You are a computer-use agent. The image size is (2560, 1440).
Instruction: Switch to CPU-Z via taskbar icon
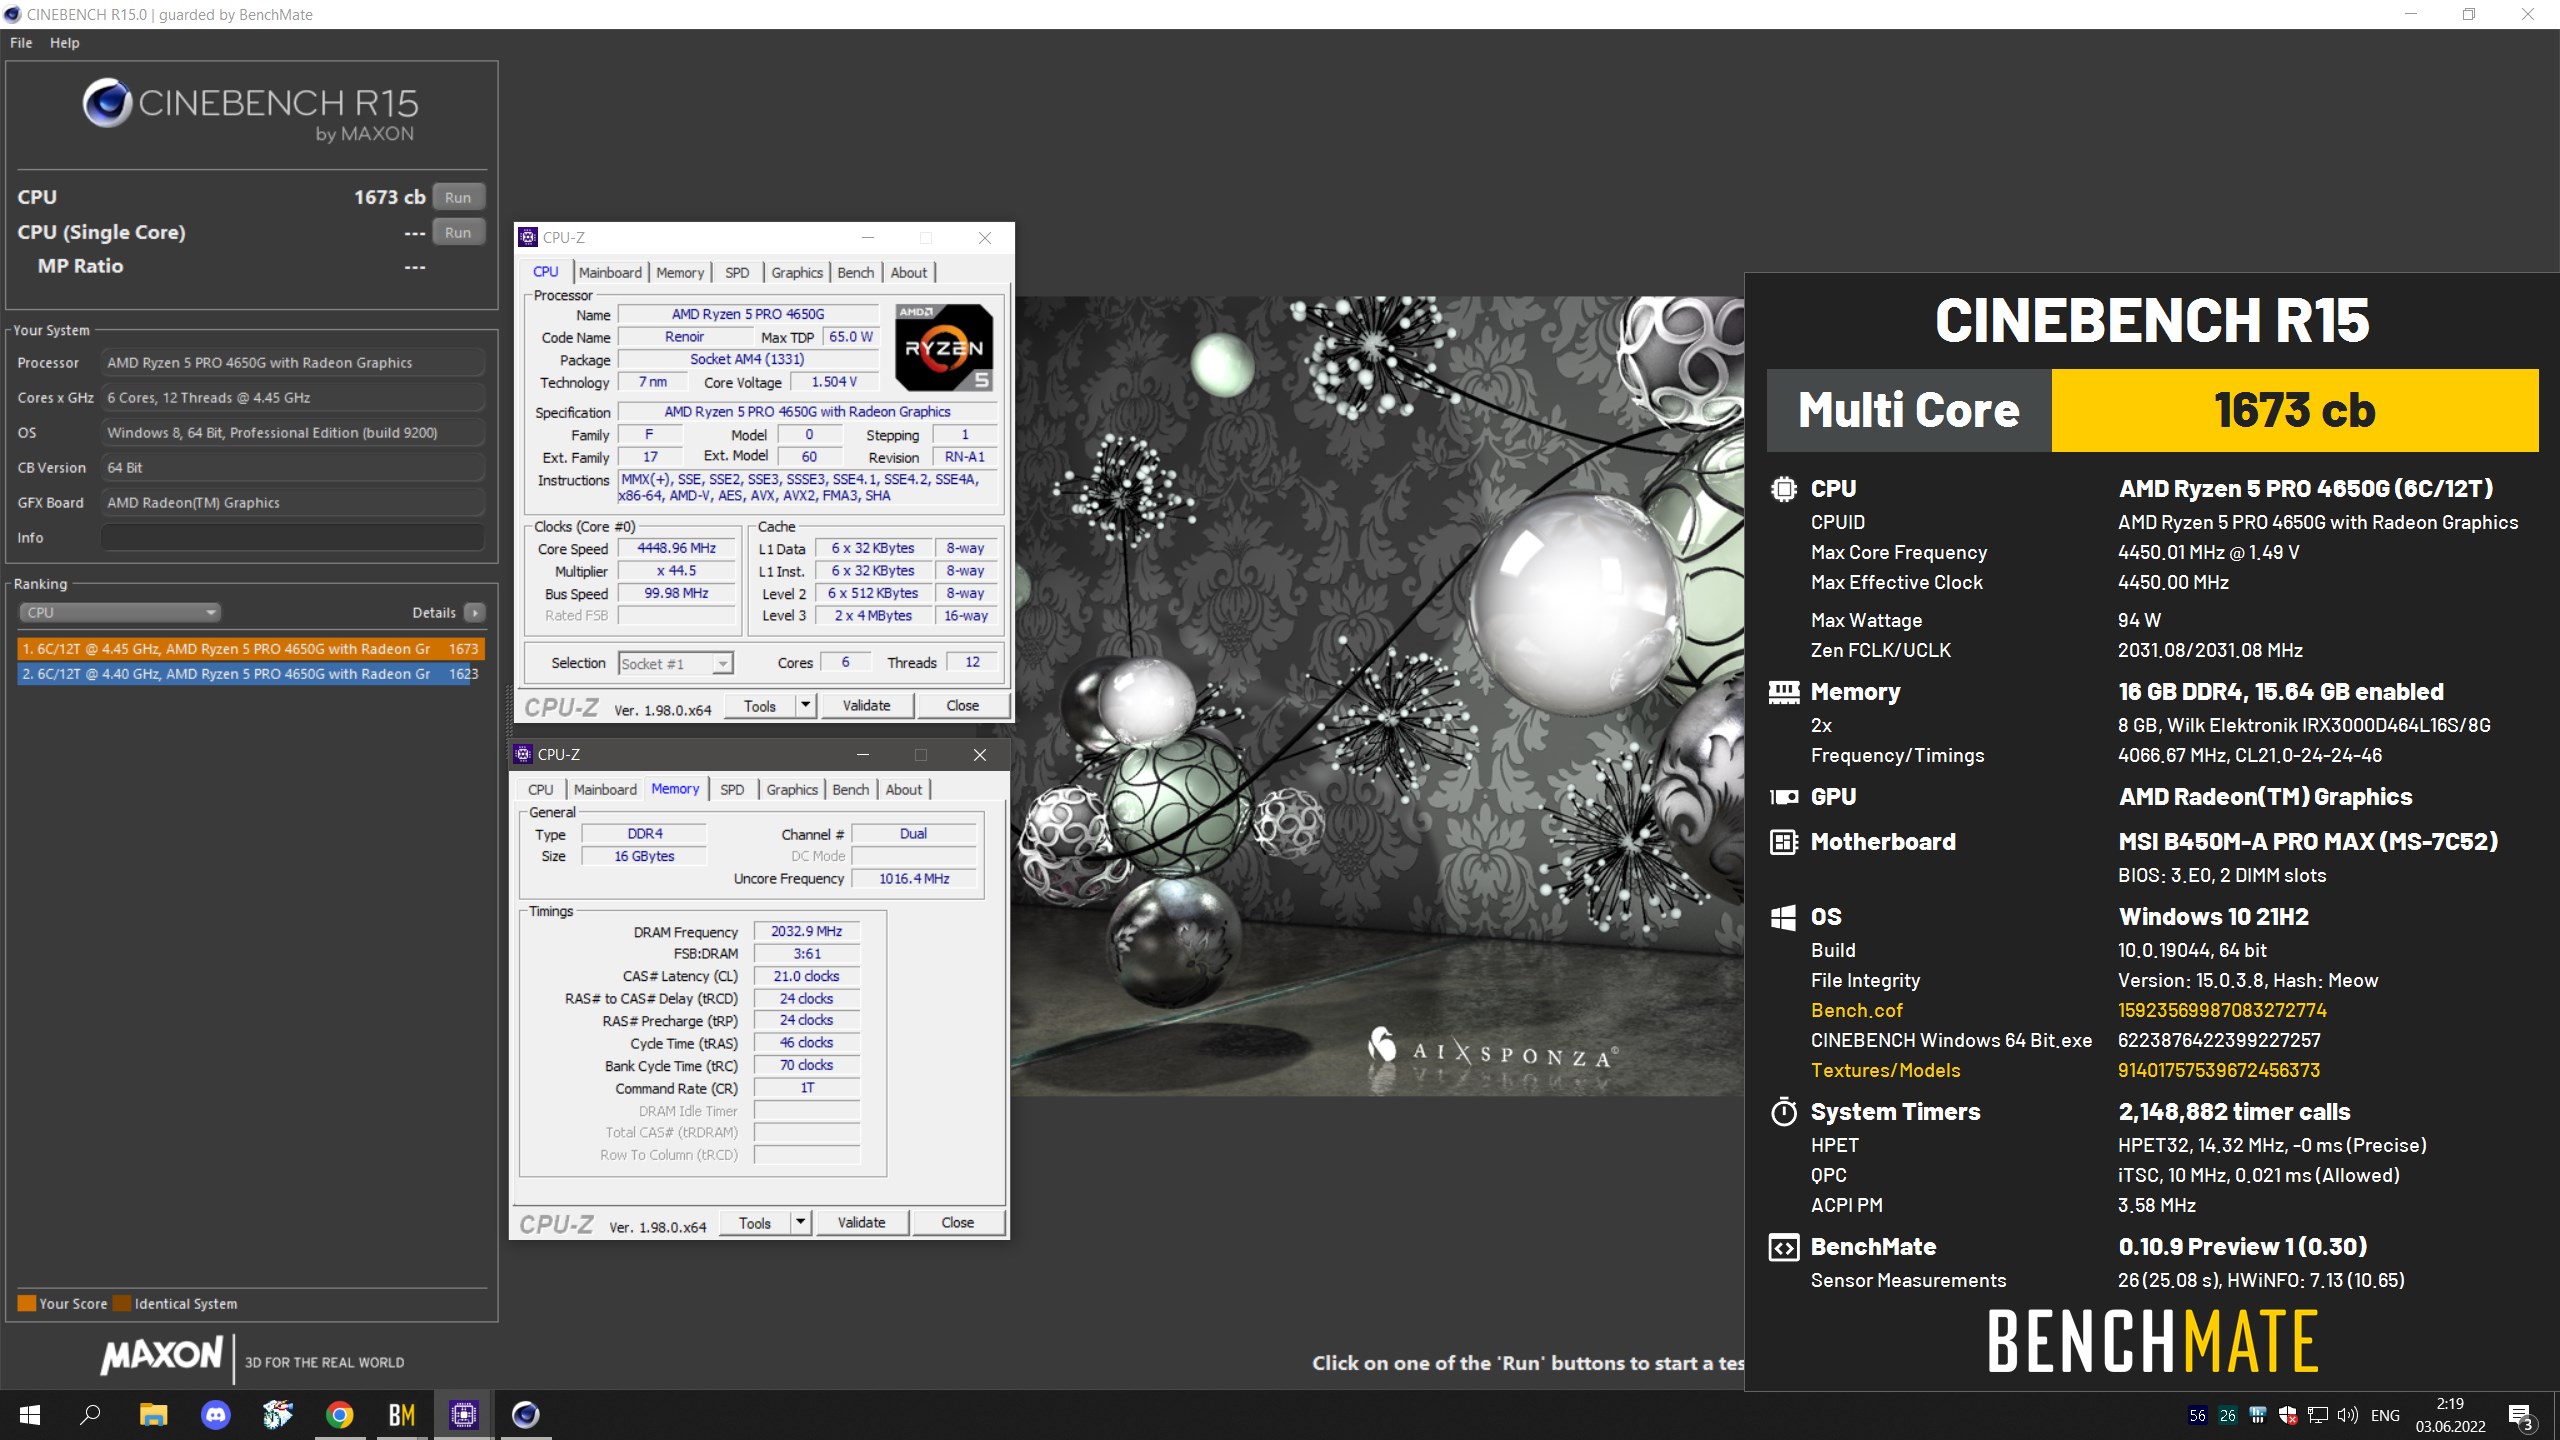(x=464, y=1415)
